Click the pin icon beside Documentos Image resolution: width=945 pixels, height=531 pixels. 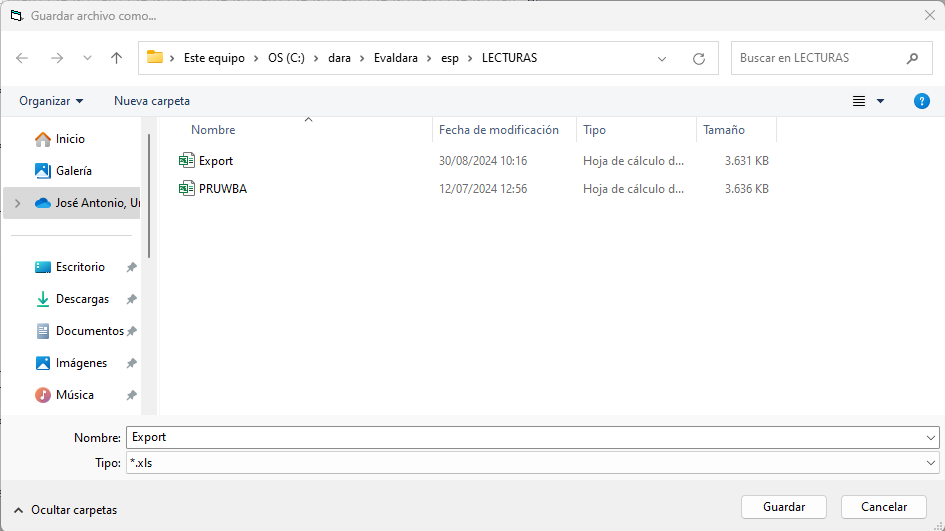[x=131, y=331]
